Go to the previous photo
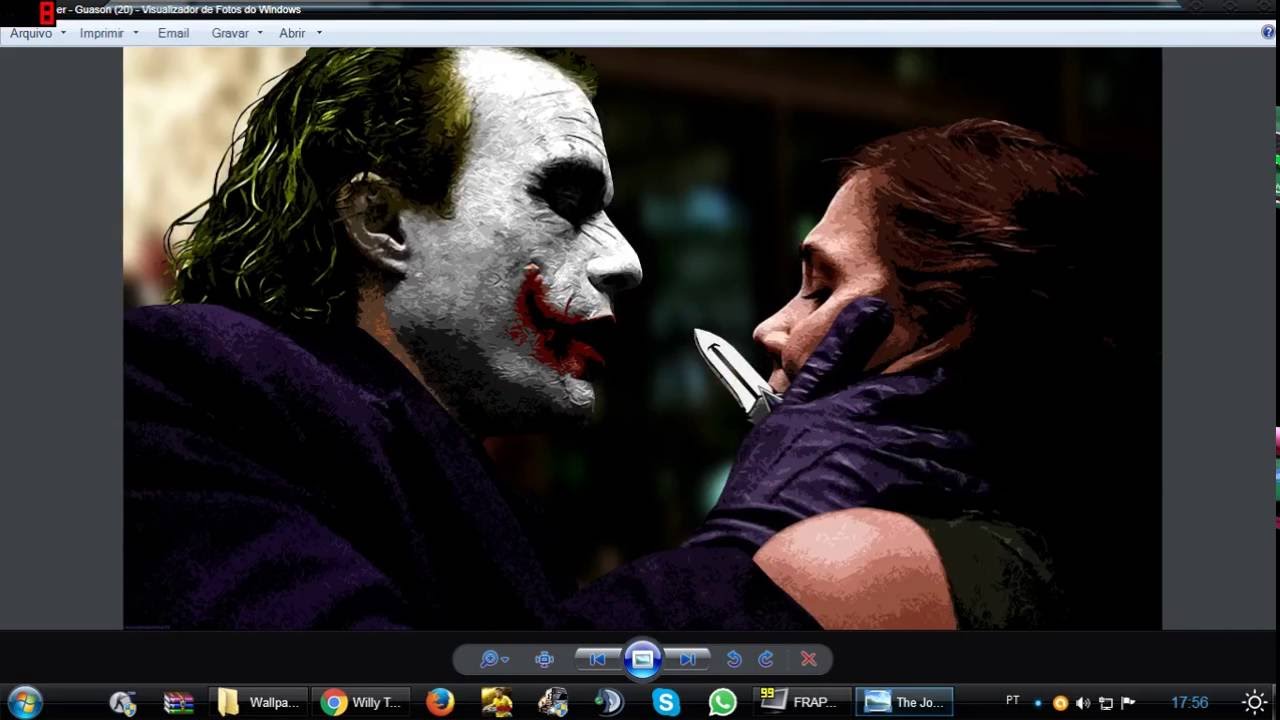 tap(598, 659)
